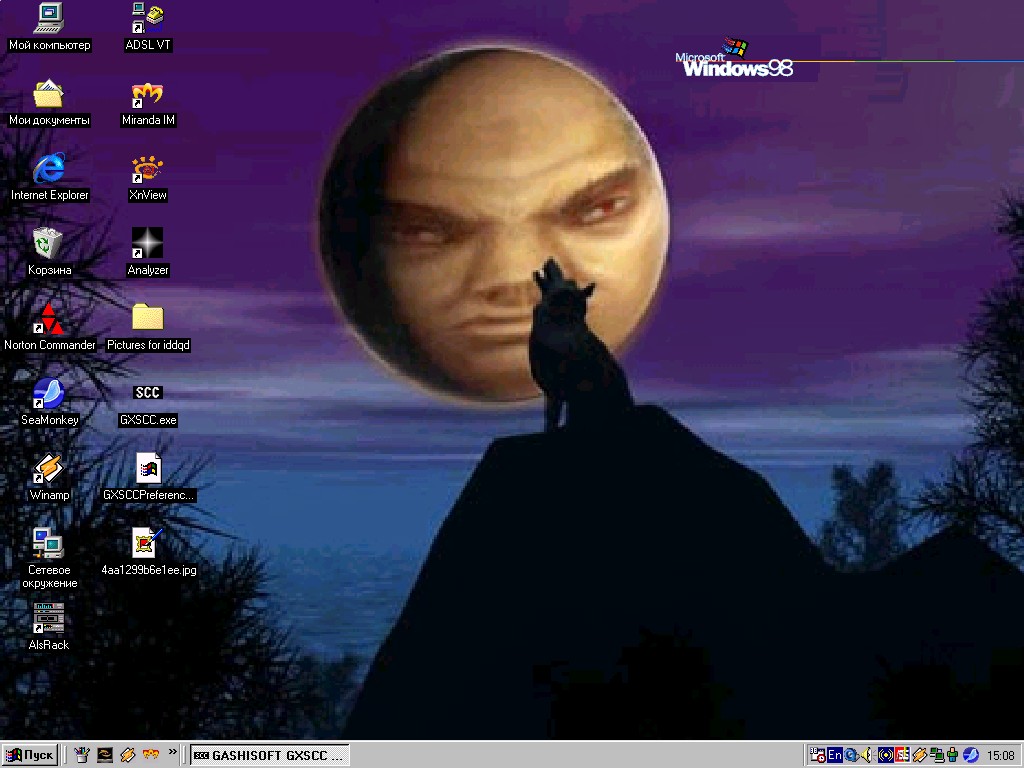The width and height of the screenshot is (1024, 768).
Task: Select the Miranda IM shortcut icon
Action: pos(148,93)
